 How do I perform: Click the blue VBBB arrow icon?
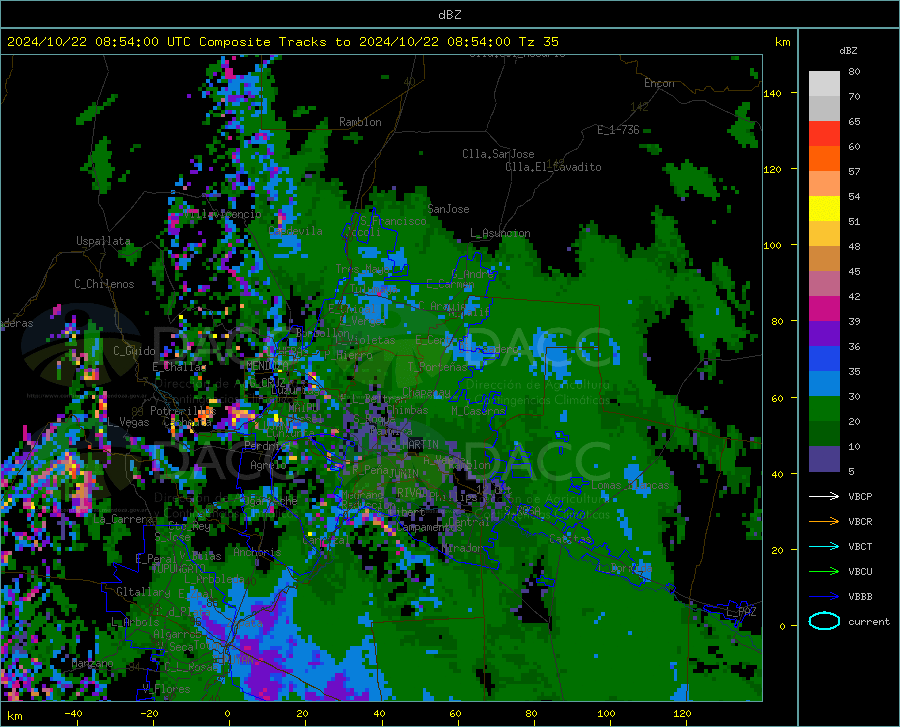tap(824, 597)
